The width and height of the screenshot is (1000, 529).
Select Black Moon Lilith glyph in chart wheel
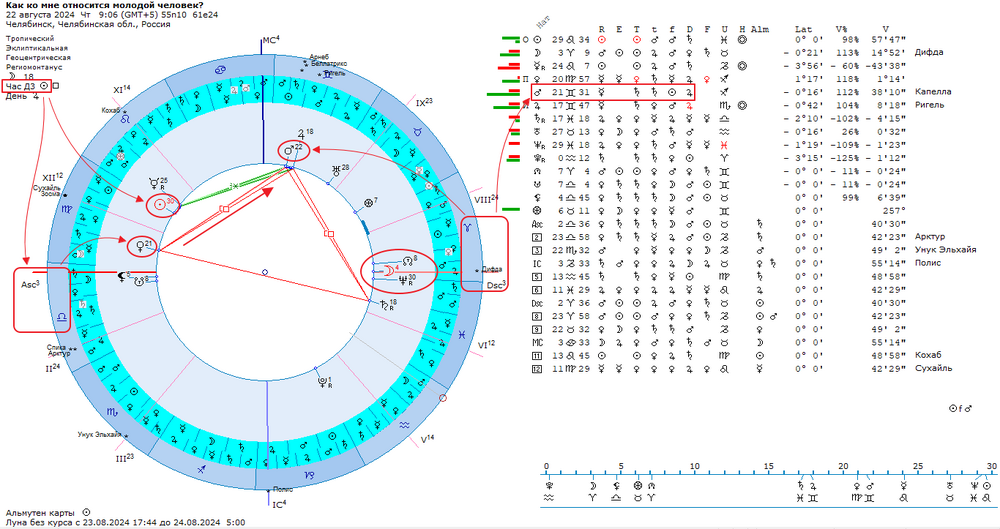coord(121,276)
